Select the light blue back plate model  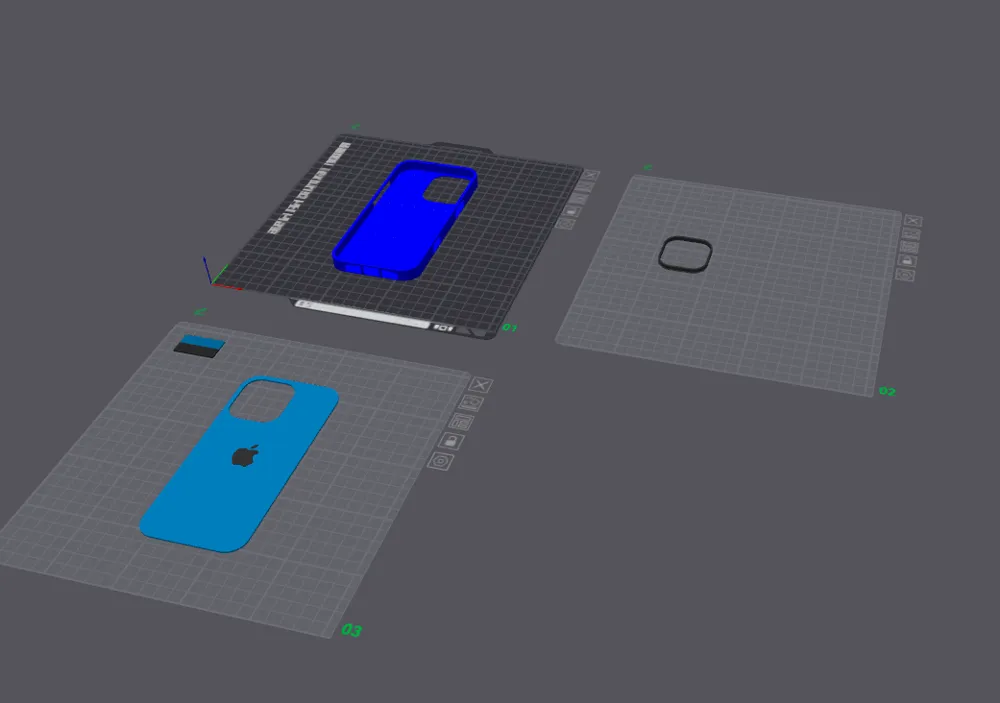tap(239, 465)
